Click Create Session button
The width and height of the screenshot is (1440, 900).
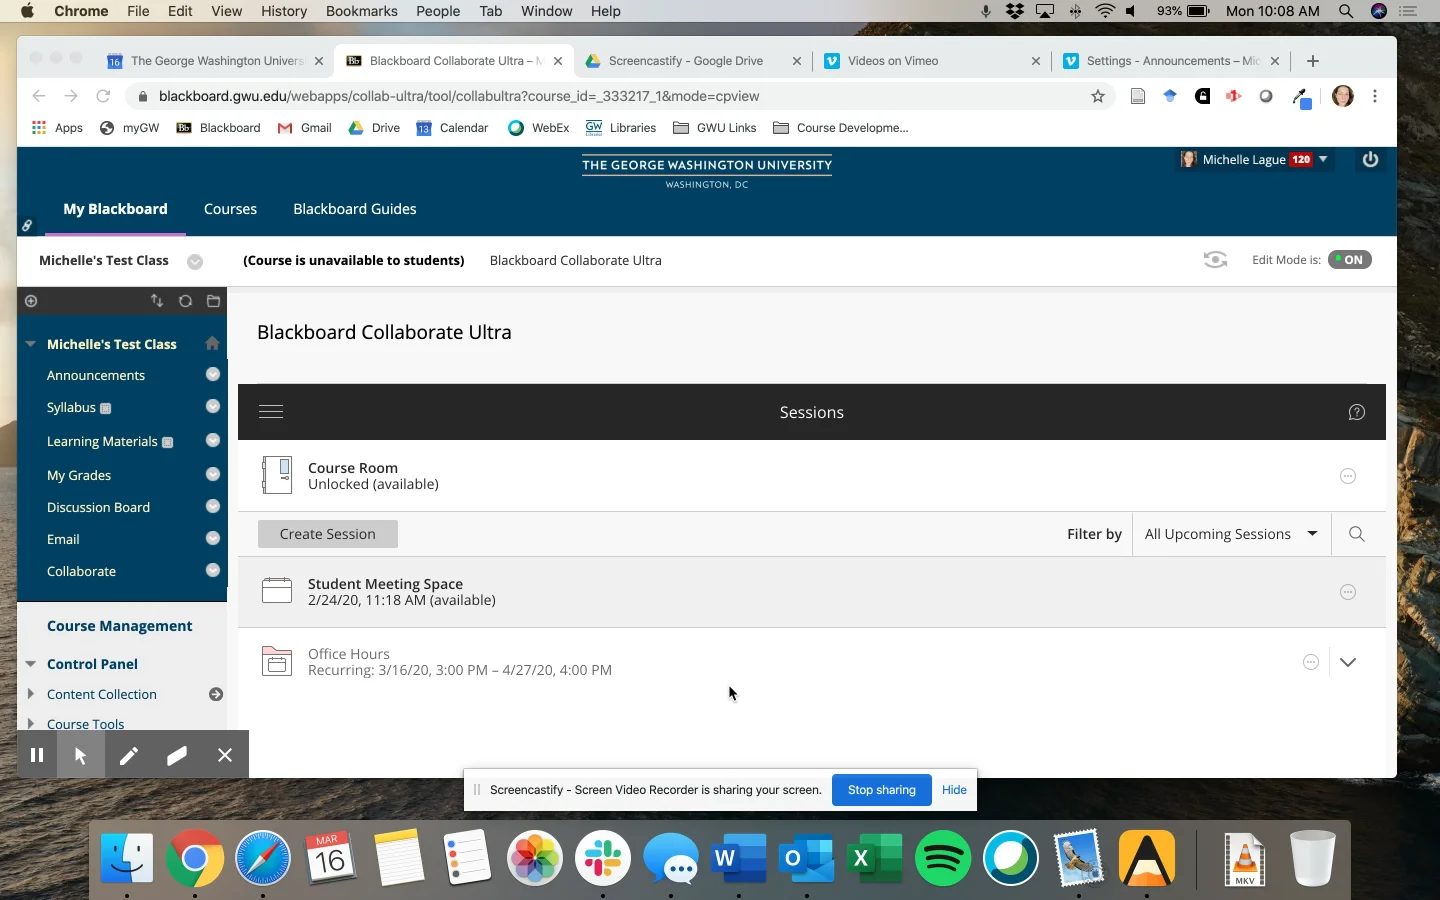pyautogui.click(x=328, y=534)
